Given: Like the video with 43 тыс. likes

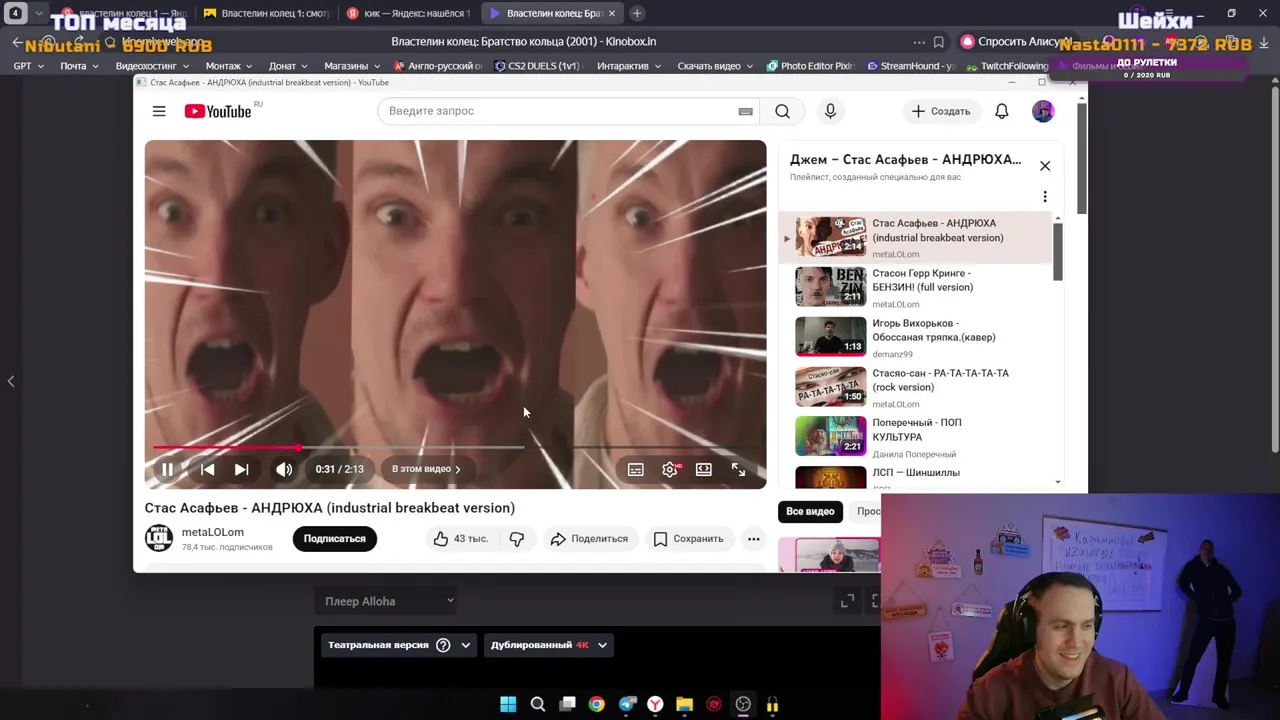Looking at the screenshot, I should point(461,539).
